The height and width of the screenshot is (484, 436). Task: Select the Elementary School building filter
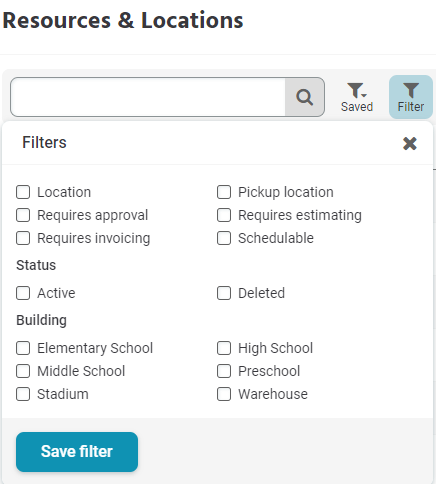click(23, 348)
